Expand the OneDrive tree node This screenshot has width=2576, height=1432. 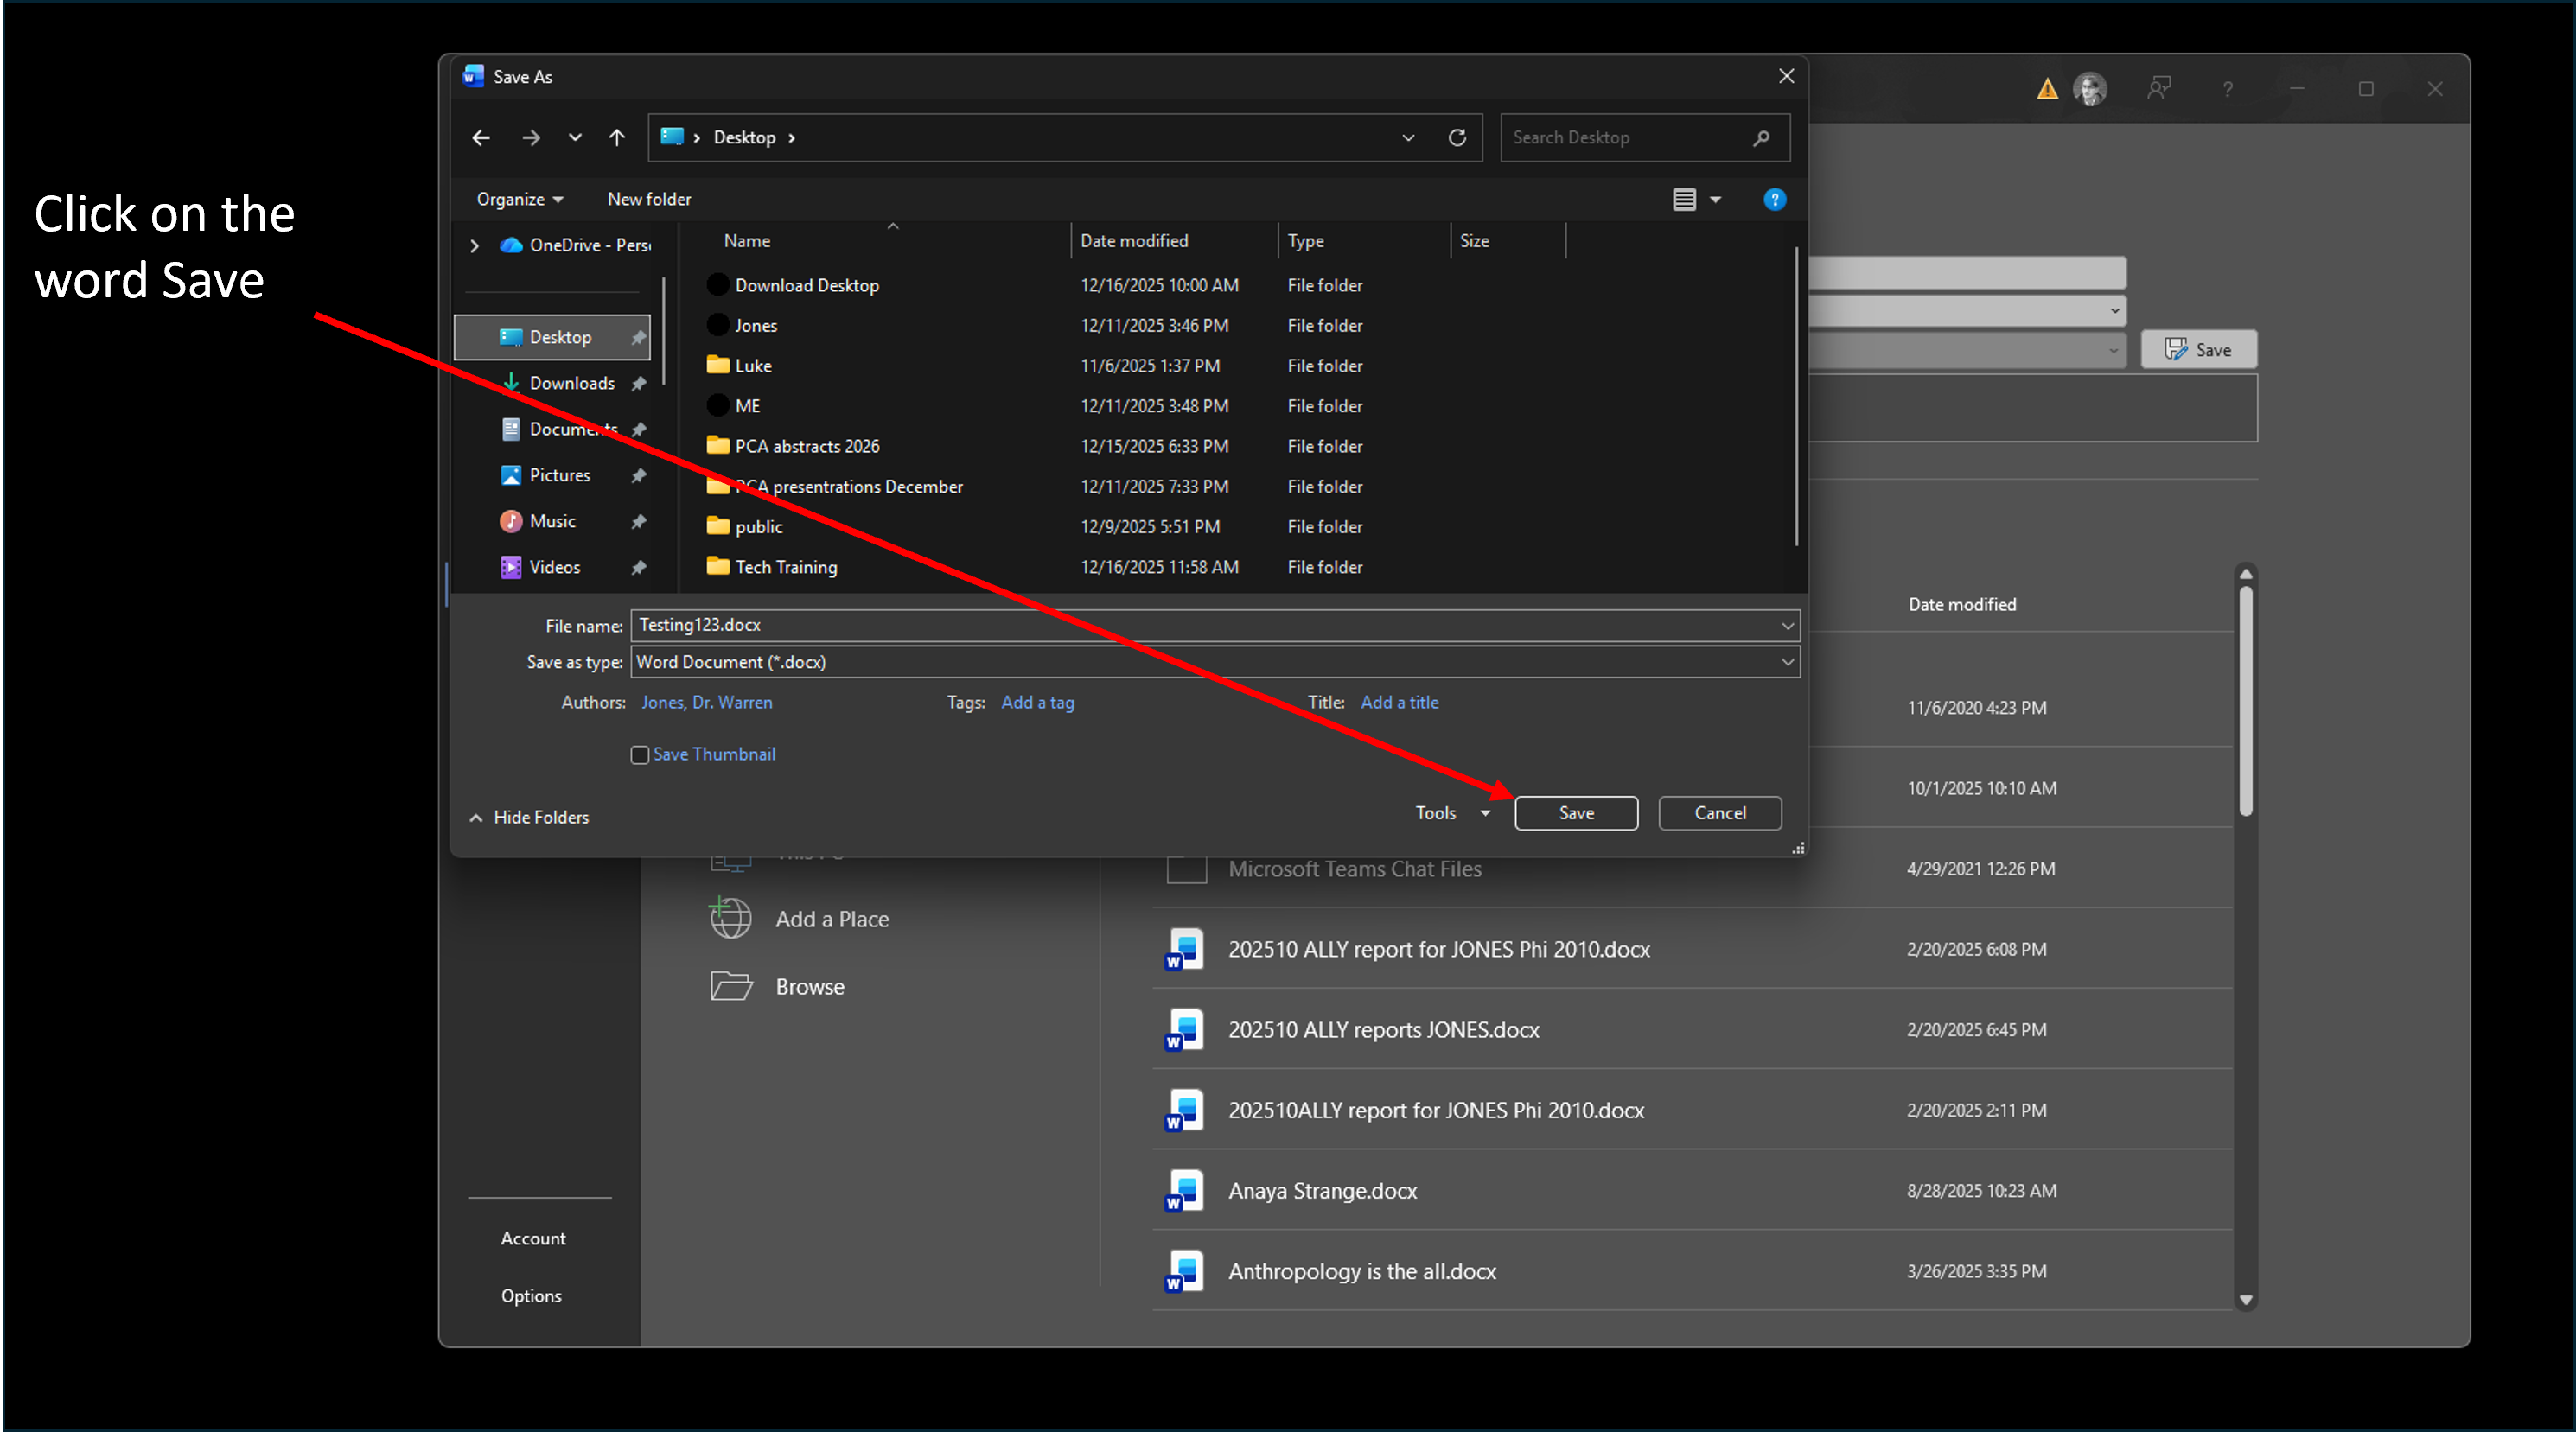[475, 245]
